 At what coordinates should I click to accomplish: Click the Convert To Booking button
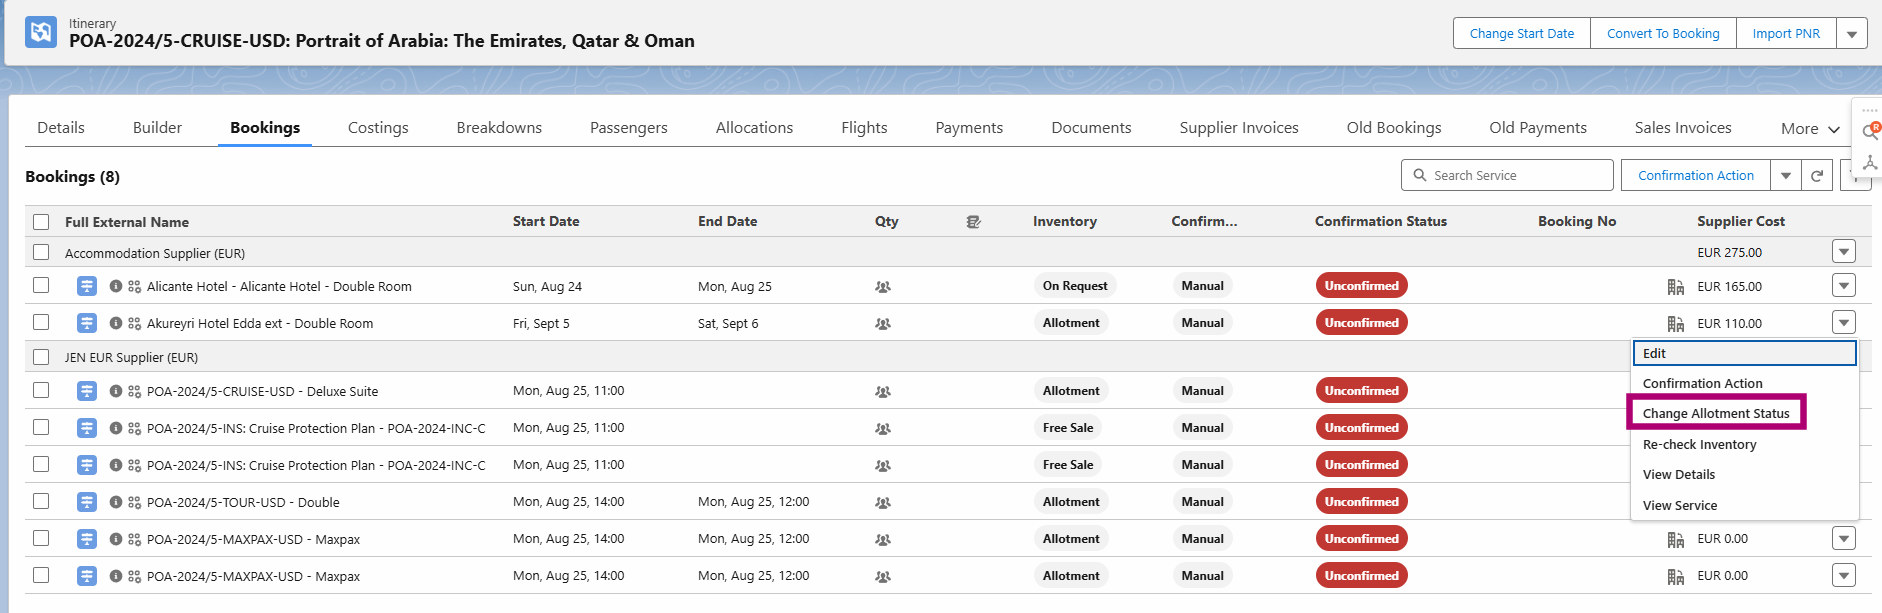[x=1662, y=34]
